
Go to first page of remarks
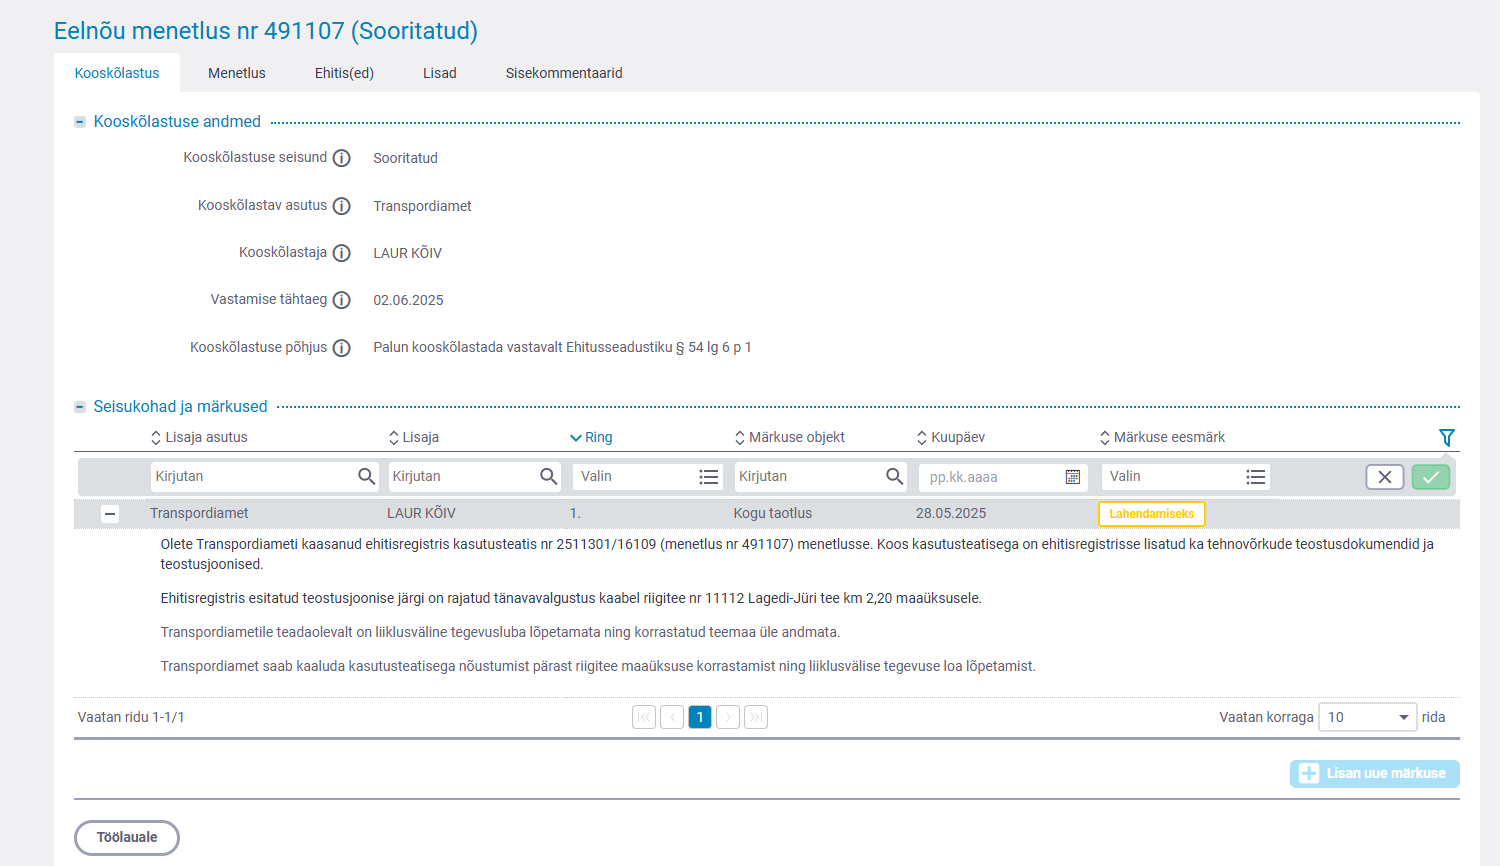click(x=644, y=717)
